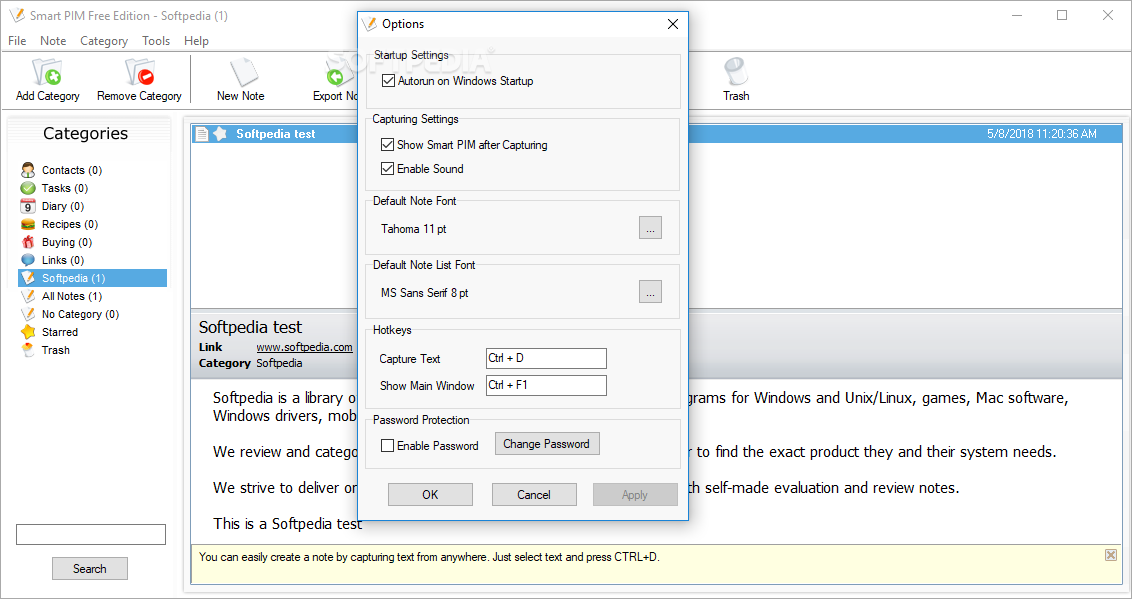This screenshot has width=1132, height=599.
Task: Click the Tahoma 11 pt font text
Action: (x=414, y=229)
